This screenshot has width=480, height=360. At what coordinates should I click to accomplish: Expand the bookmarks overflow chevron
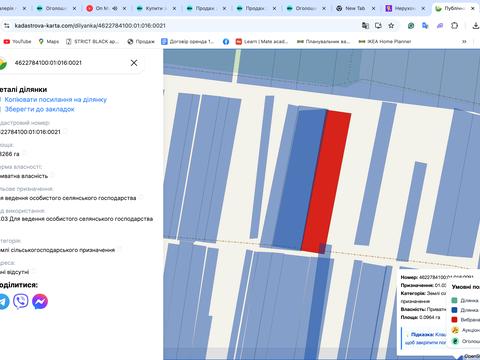pos(464,42)
